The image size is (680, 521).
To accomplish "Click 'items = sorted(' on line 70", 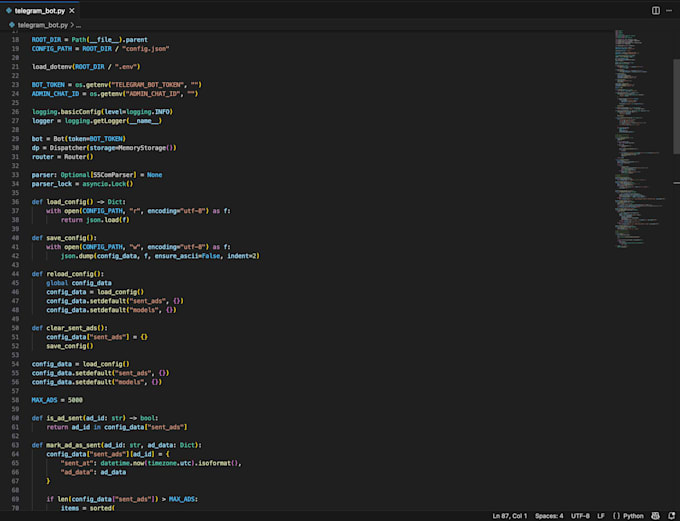I will coord(88,508).
